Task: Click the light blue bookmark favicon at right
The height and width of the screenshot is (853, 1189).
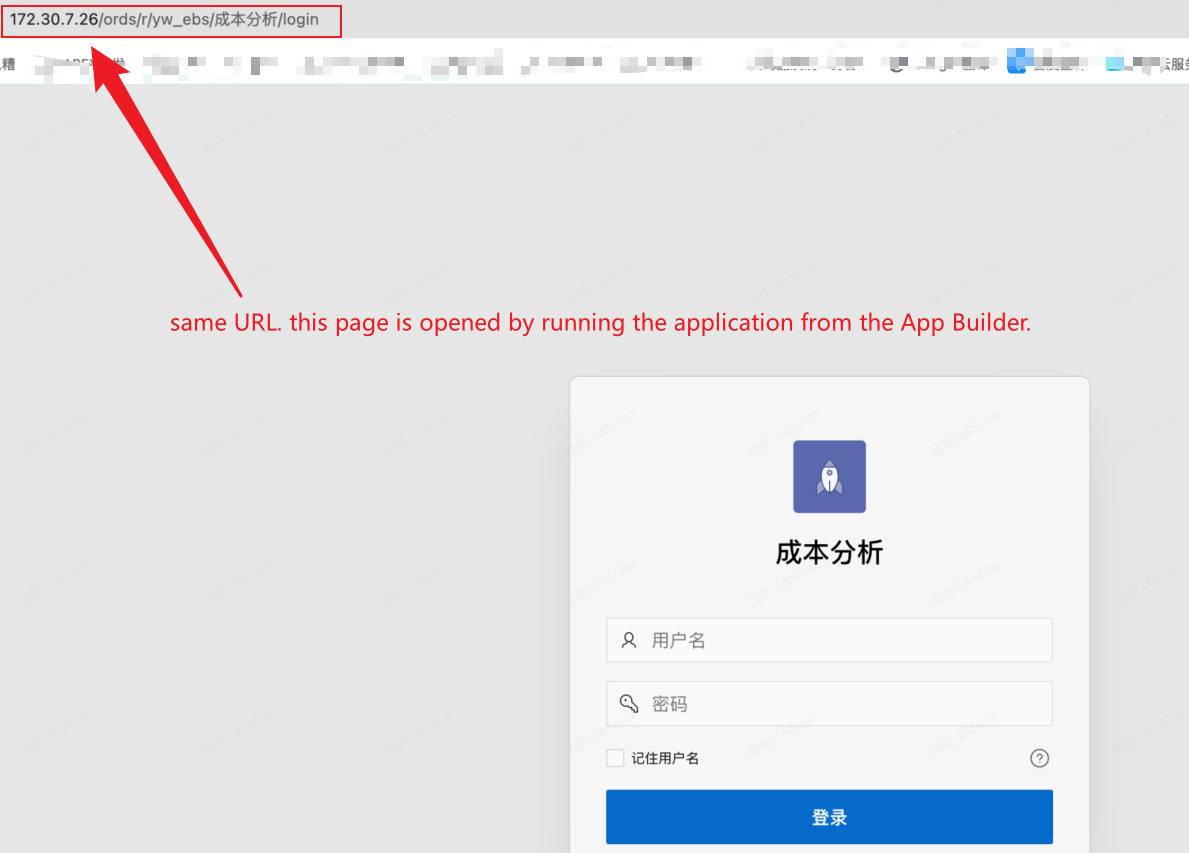Action: 1116,64
